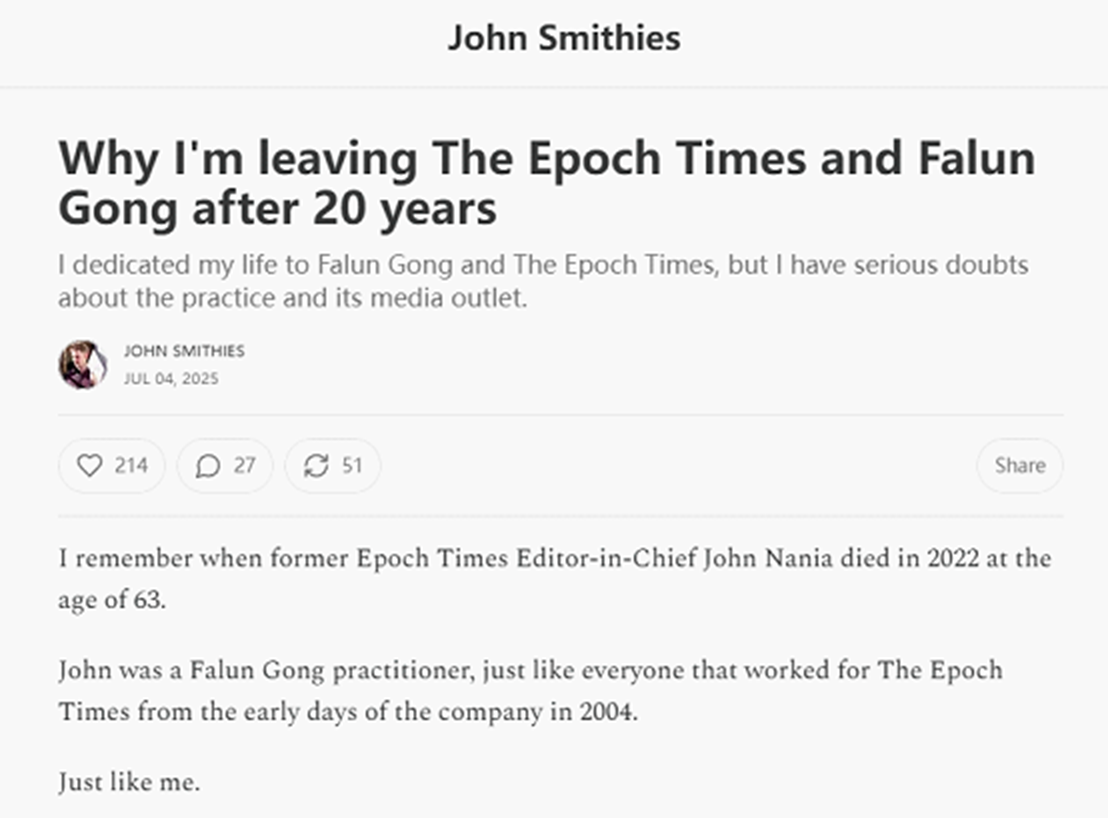
Task: Click the author's profile picture
Action: (82, 364)
